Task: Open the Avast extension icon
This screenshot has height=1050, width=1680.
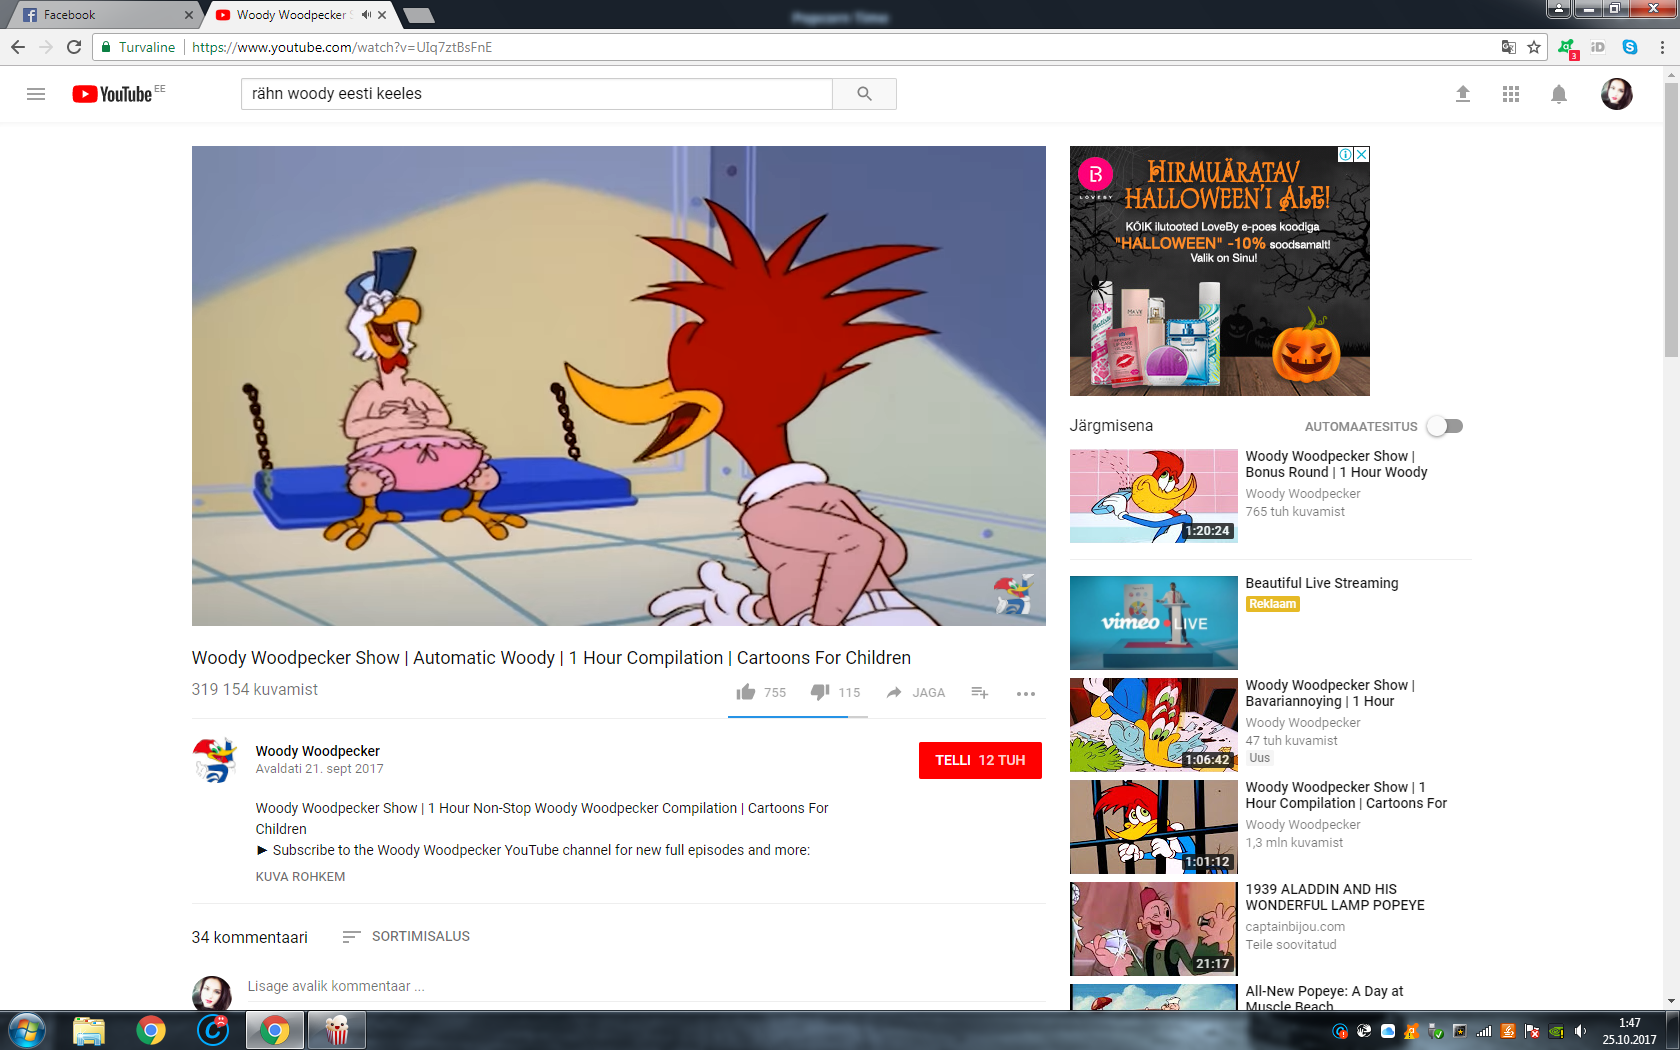Action: click(x=1567, y=48)
